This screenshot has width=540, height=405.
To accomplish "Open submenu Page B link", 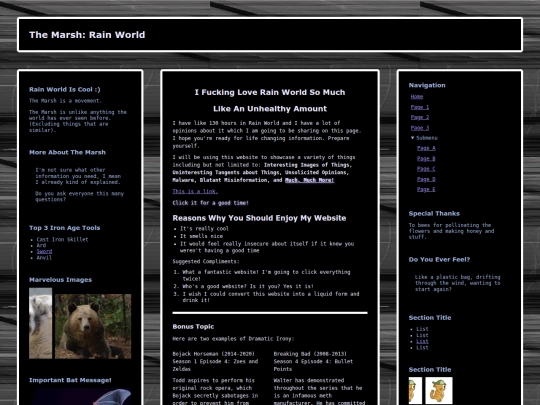I will click(426, 158).
